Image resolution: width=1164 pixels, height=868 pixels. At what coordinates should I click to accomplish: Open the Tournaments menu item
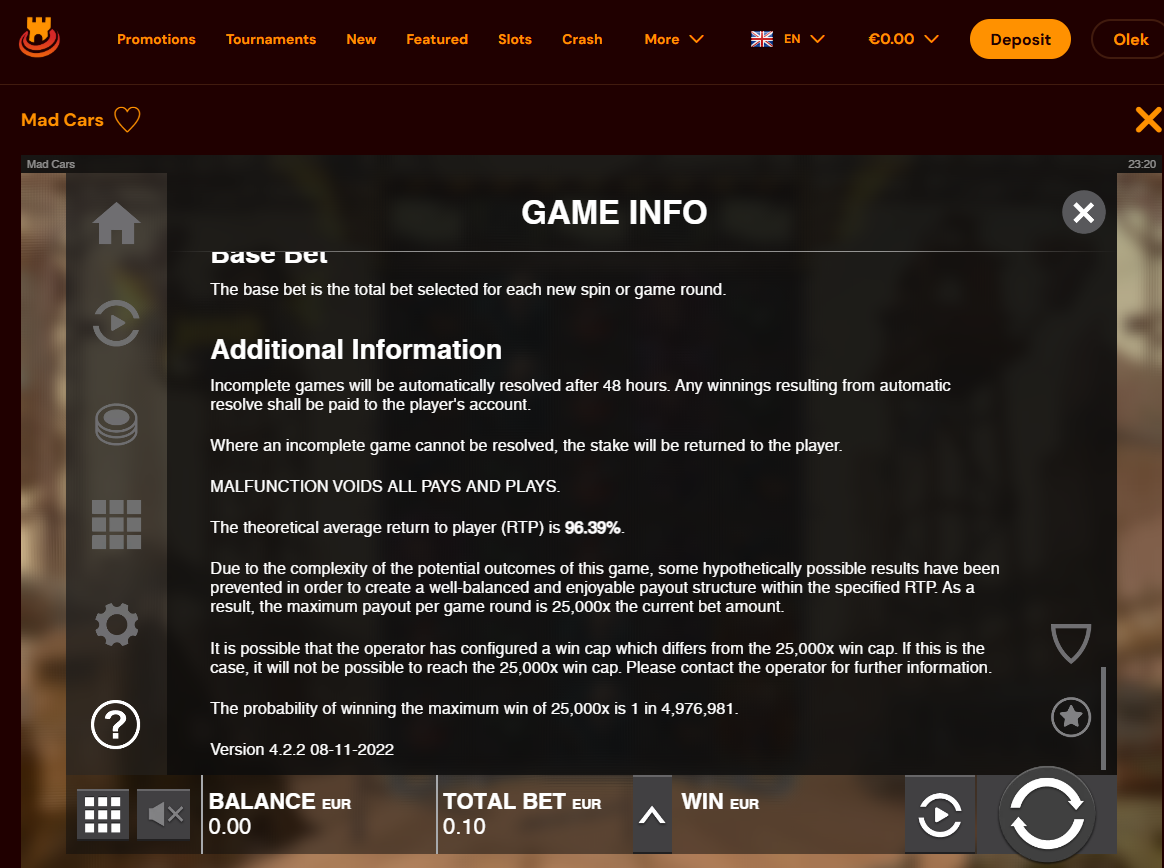tap(271, 39)
